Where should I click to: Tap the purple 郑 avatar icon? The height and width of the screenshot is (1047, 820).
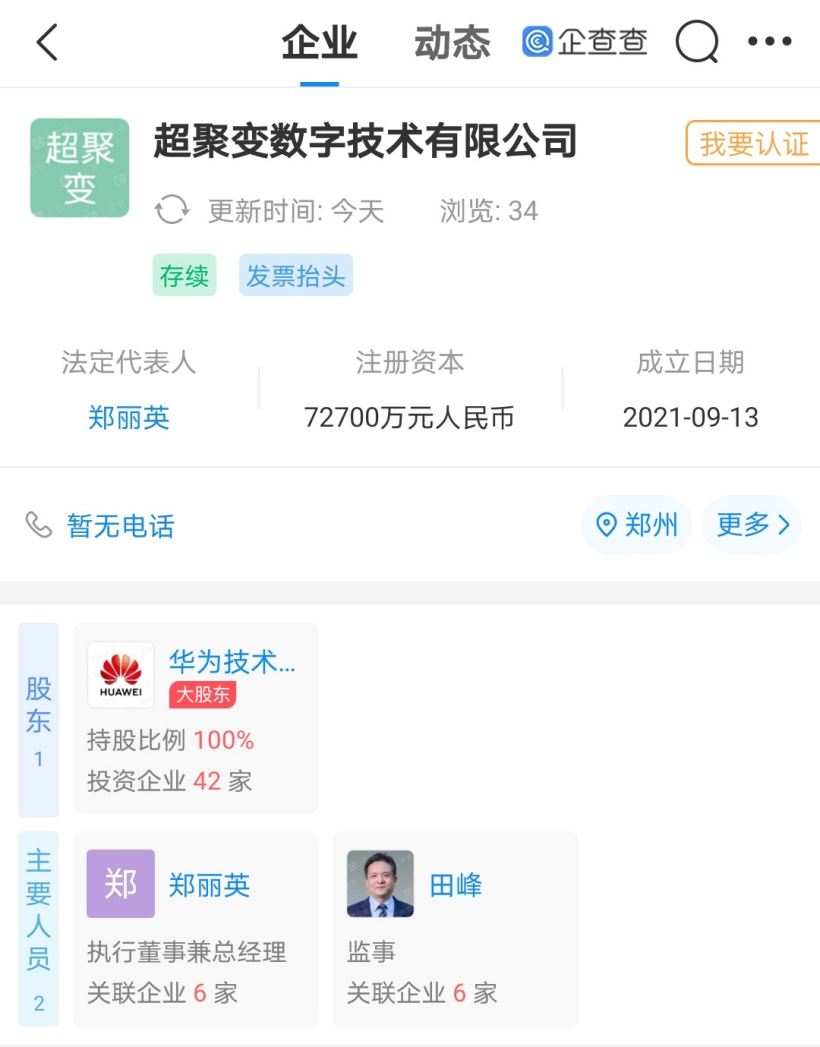121,884
